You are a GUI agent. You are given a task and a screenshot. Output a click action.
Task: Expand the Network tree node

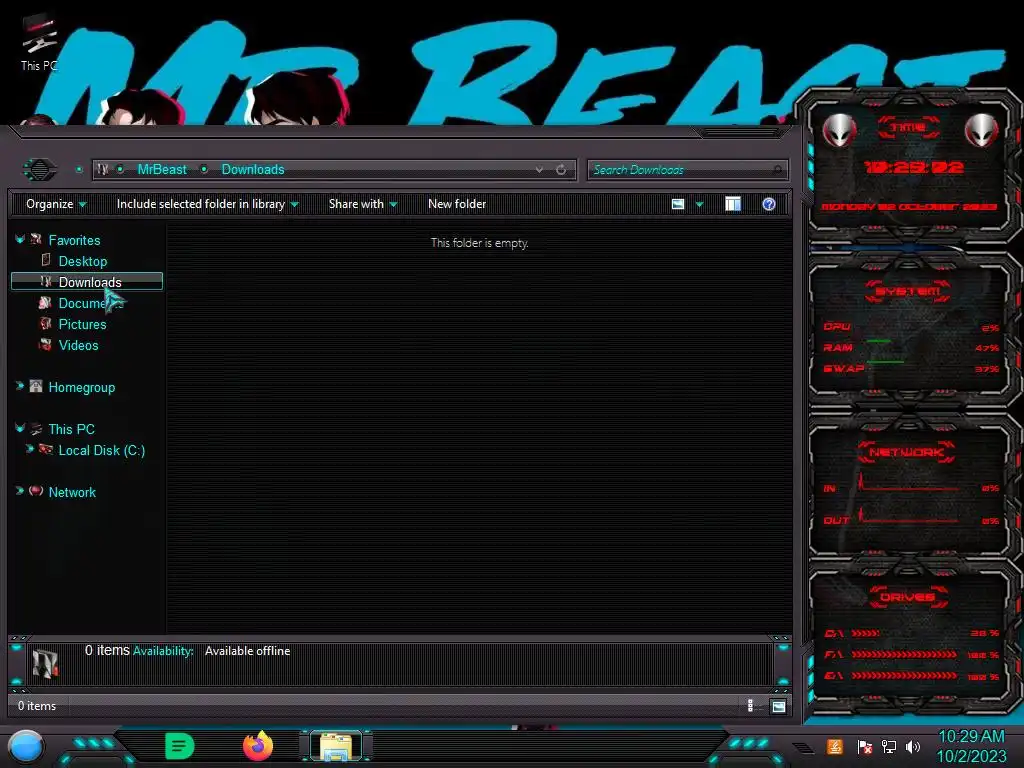[x=20, y=491]
